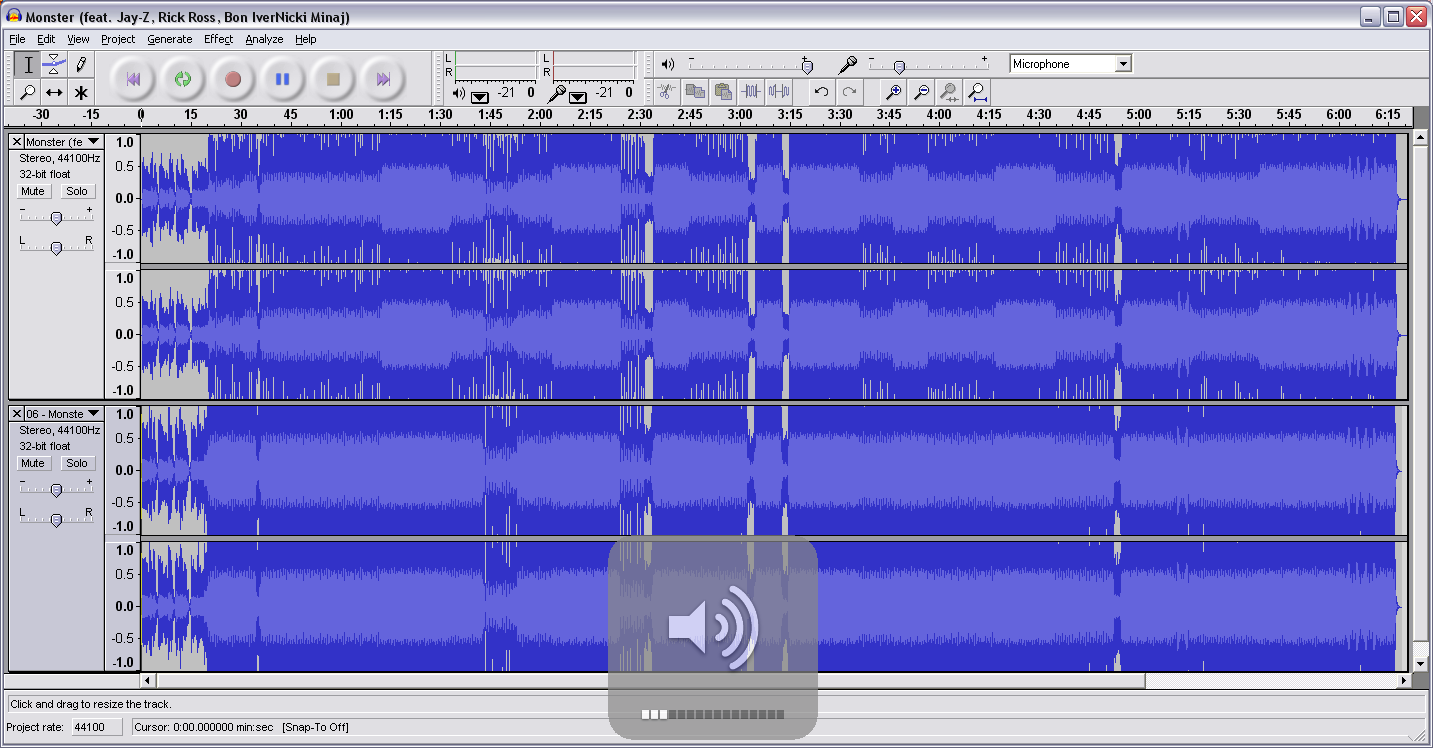
Task: Click the Cut scissors icon
Action: point(667,92)
